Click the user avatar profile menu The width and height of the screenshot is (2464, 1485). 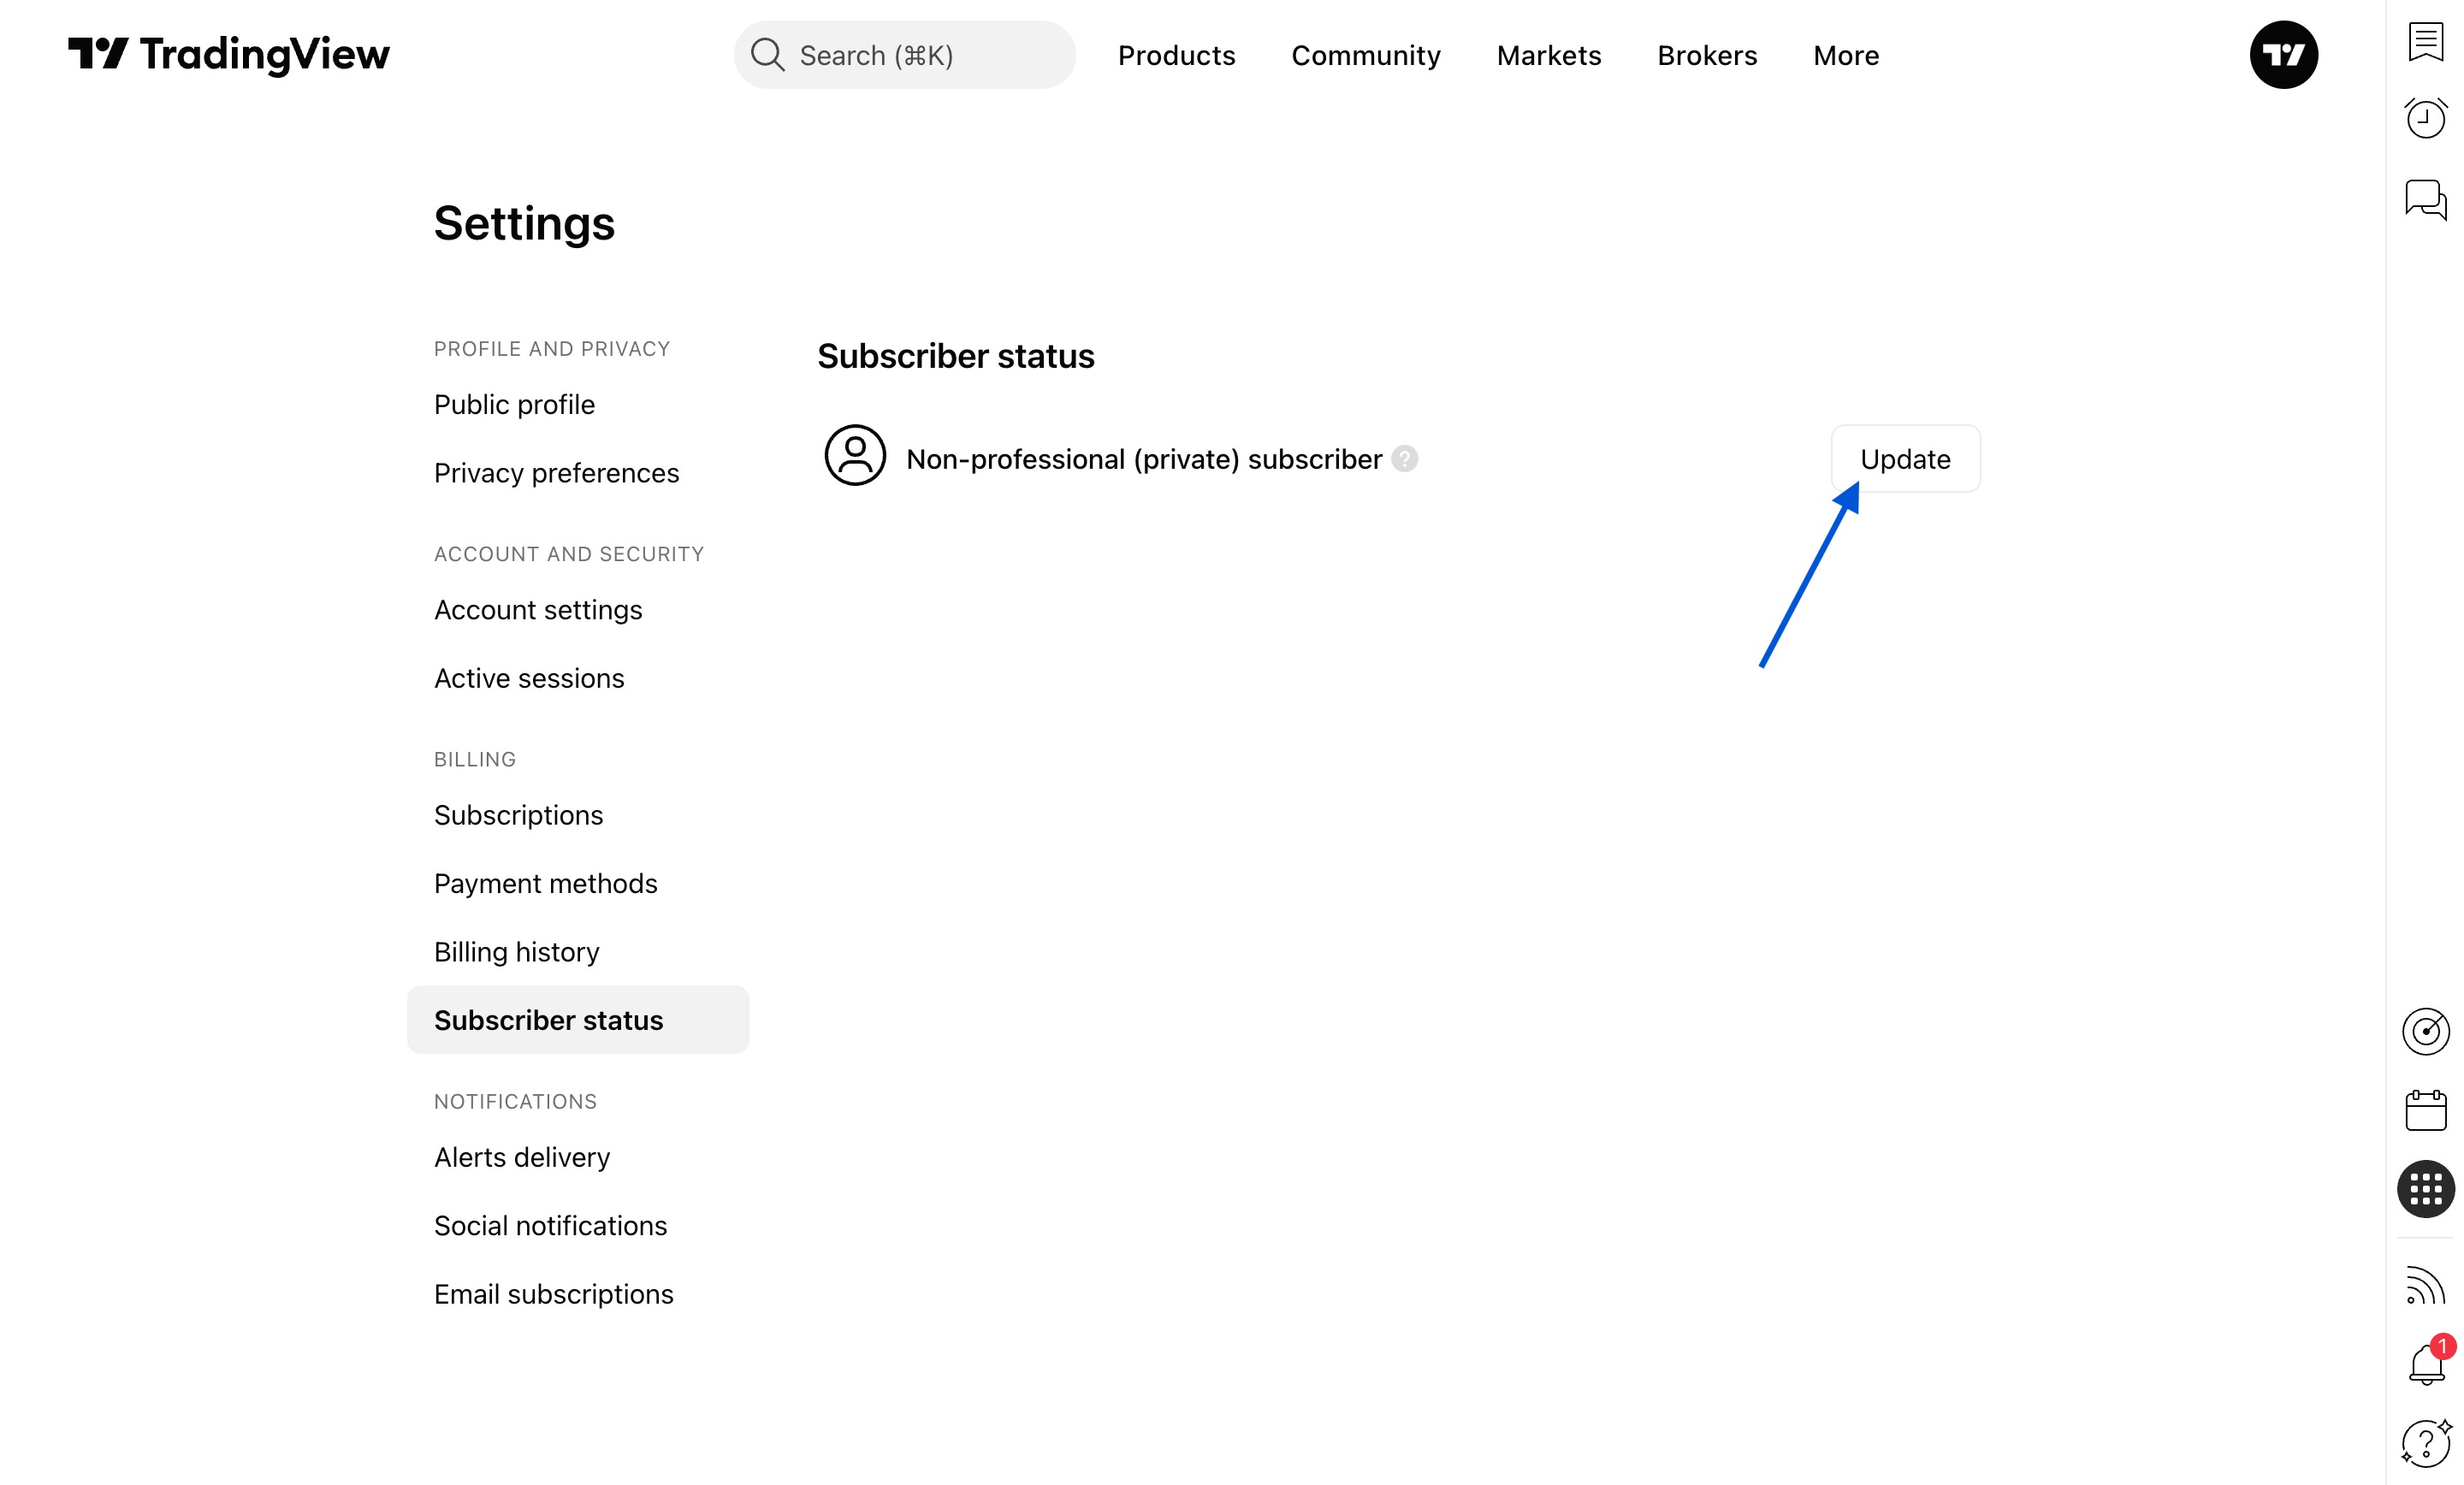(x=2283, y=55)
